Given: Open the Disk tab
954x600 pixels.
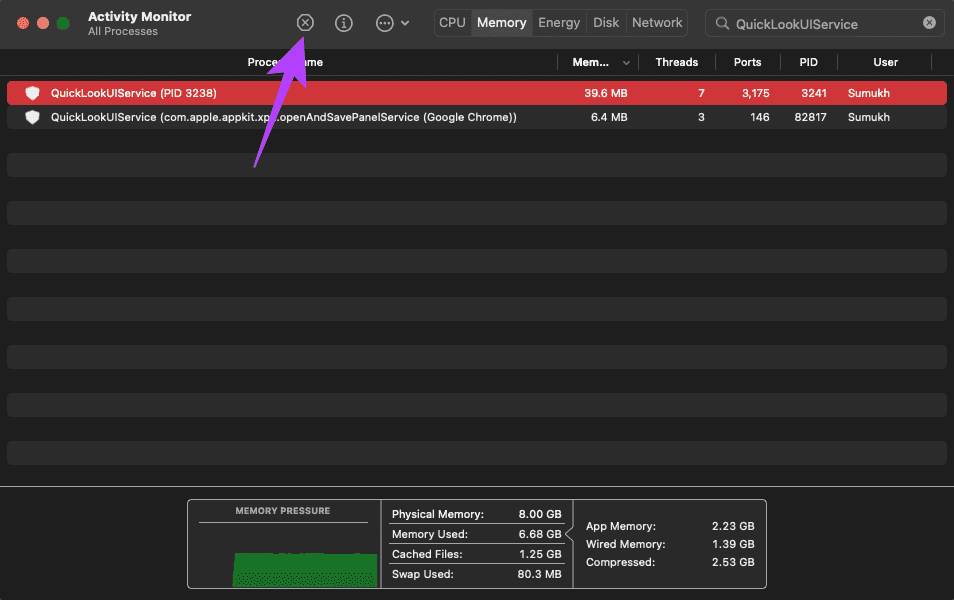Looking at the screenshot, I should click(x=606, y=23).
